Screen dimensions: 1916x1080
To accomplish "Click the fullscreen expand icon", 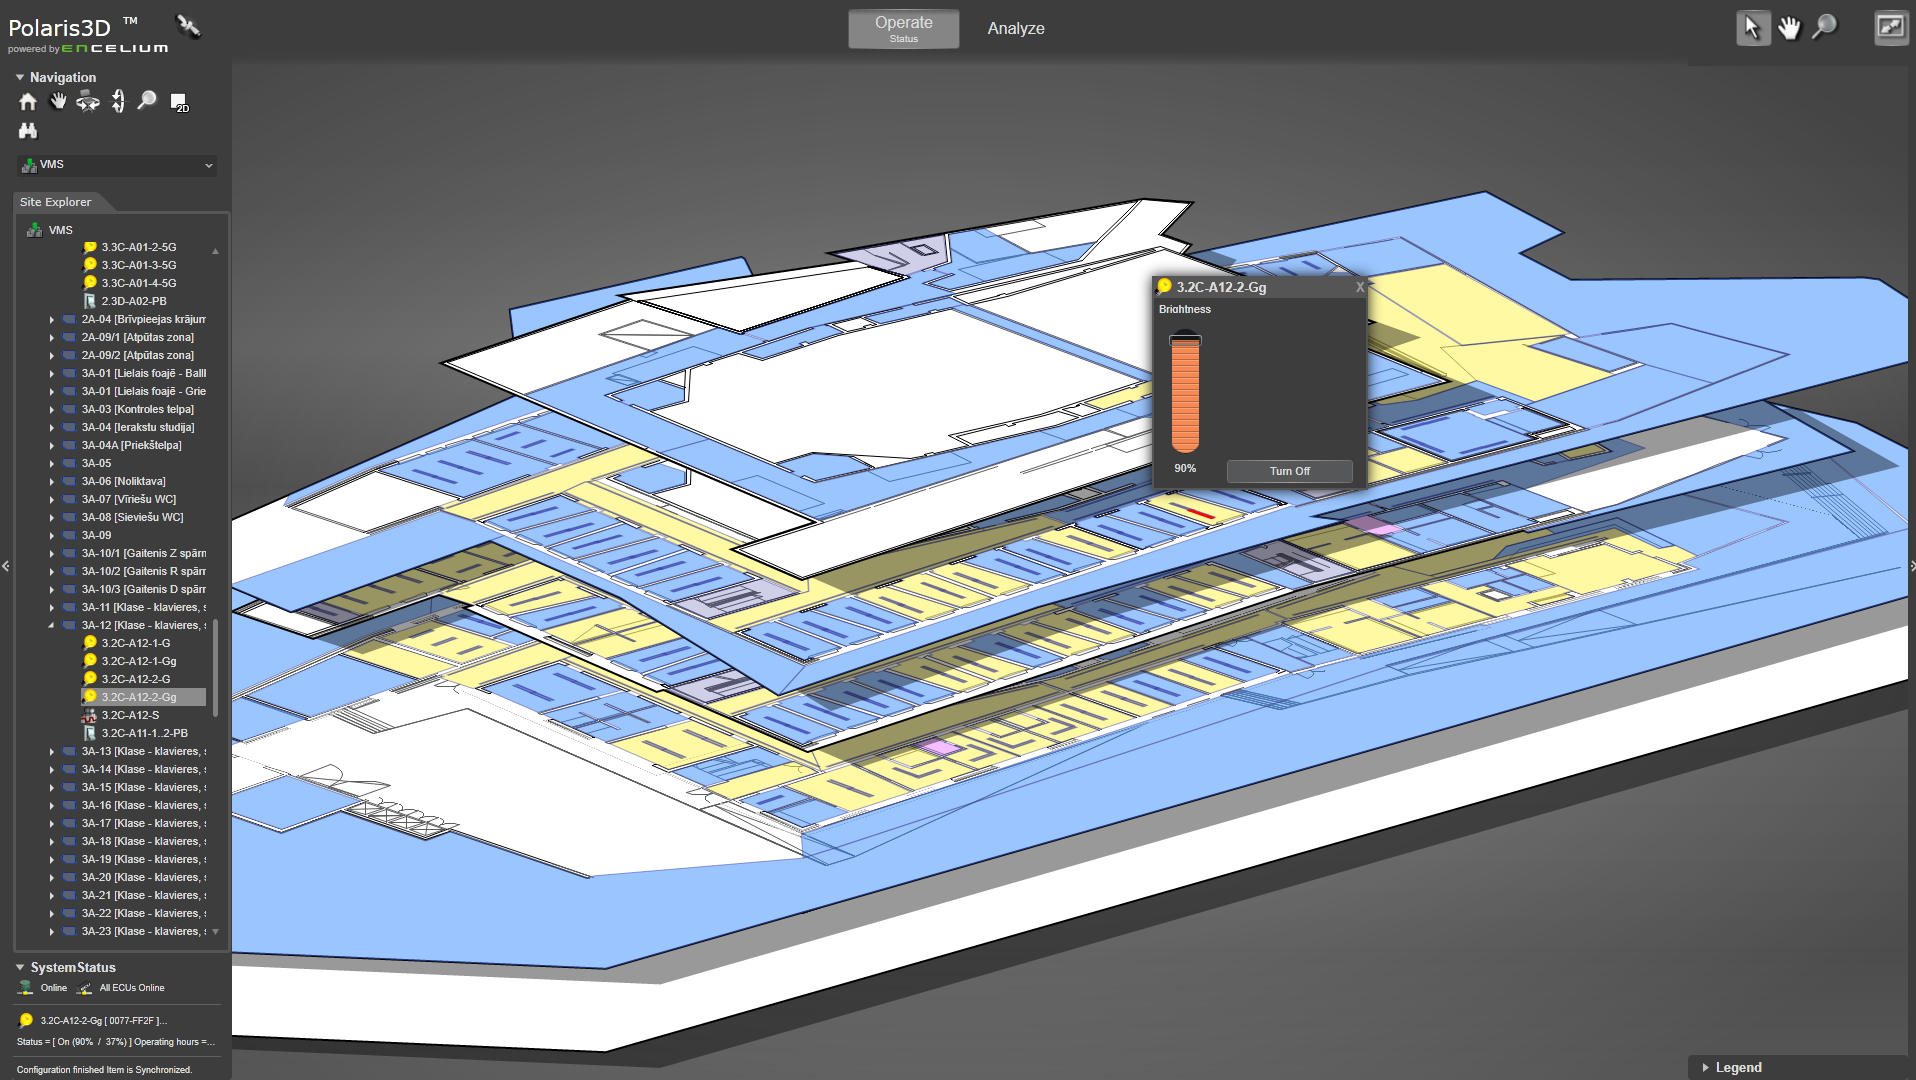I will (1890, 28).
